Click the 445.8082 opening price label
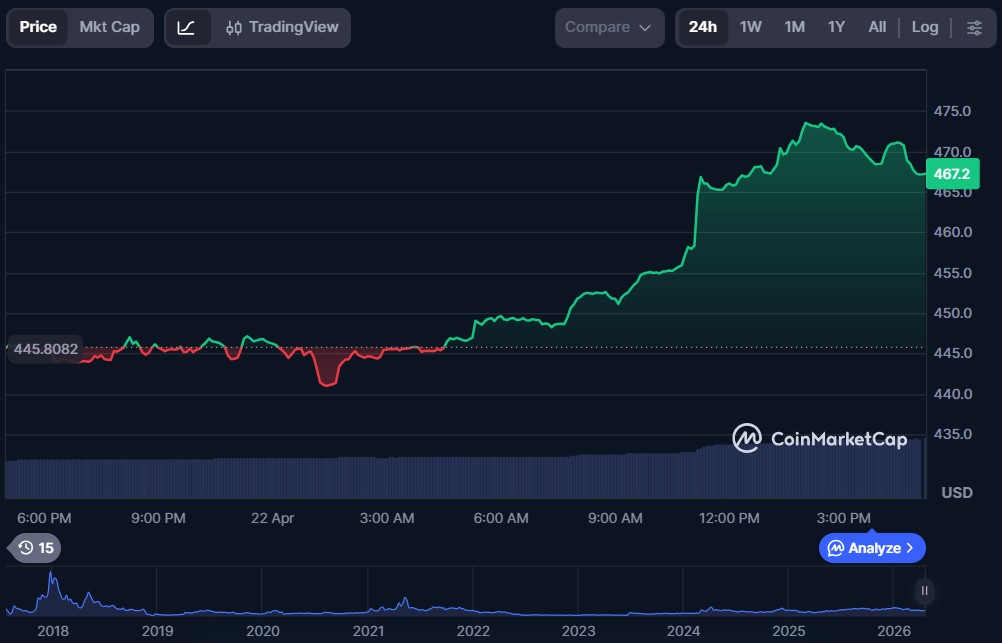The image size is (1002, 643). (46, 350)
